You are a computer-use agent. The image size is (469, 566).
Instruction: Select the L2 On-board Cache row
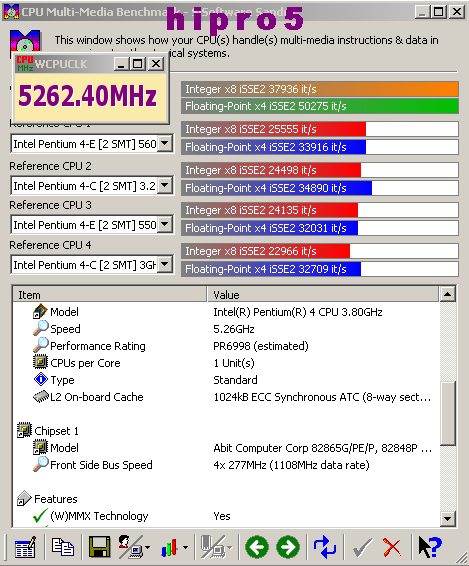[226, 397]
